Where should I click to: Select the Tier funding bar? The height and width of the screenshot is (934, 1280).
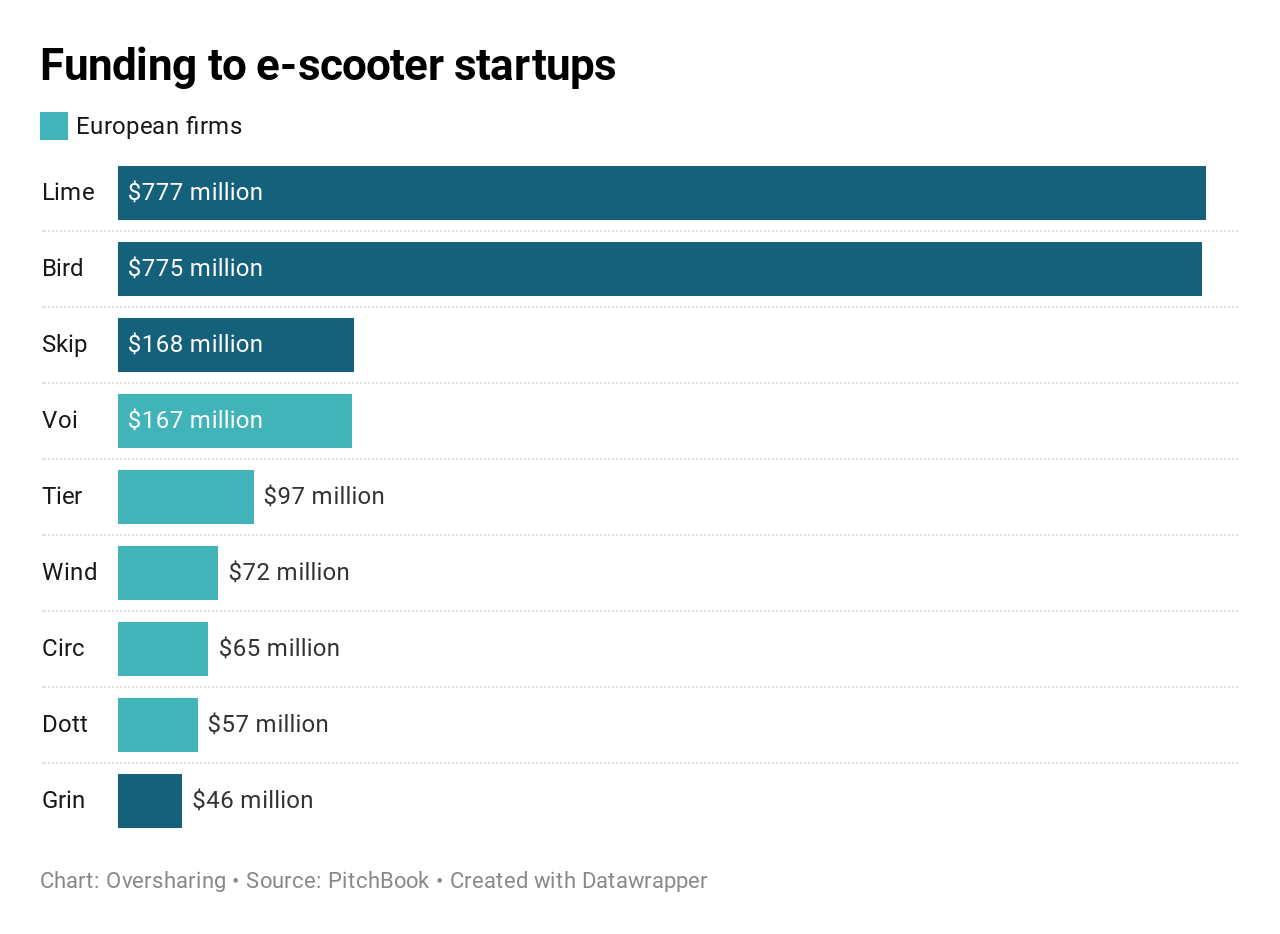(x=185, y=497)
